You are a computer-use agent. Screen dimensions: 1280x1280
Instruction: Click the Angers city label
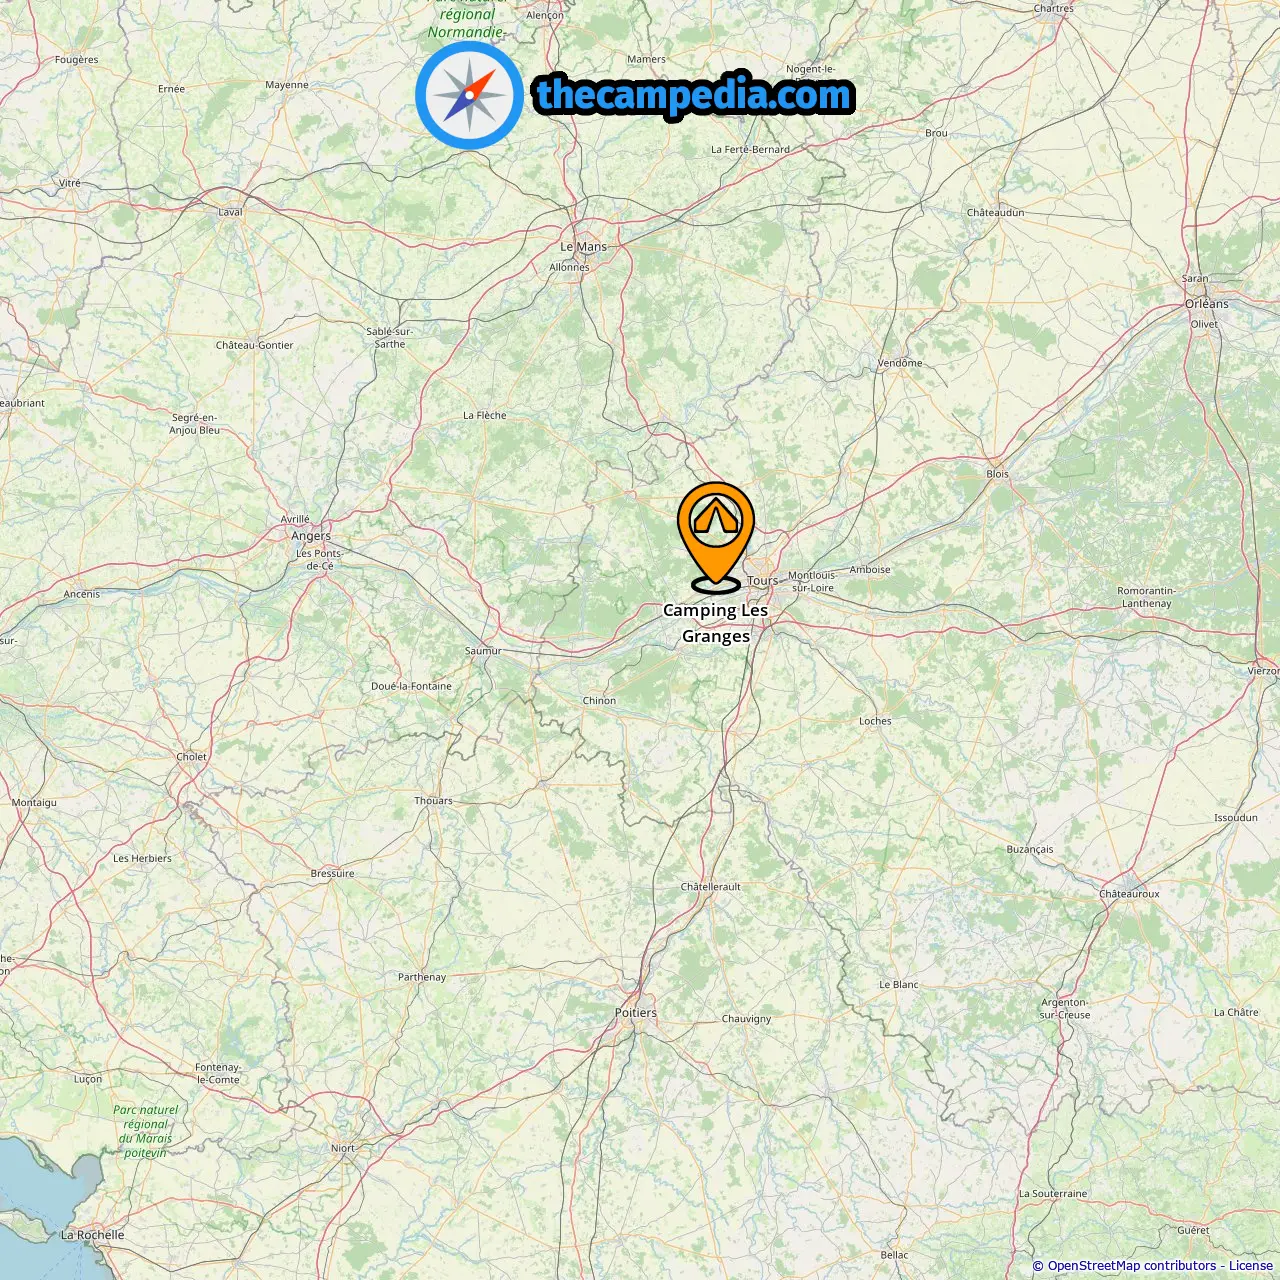[311, 536]
